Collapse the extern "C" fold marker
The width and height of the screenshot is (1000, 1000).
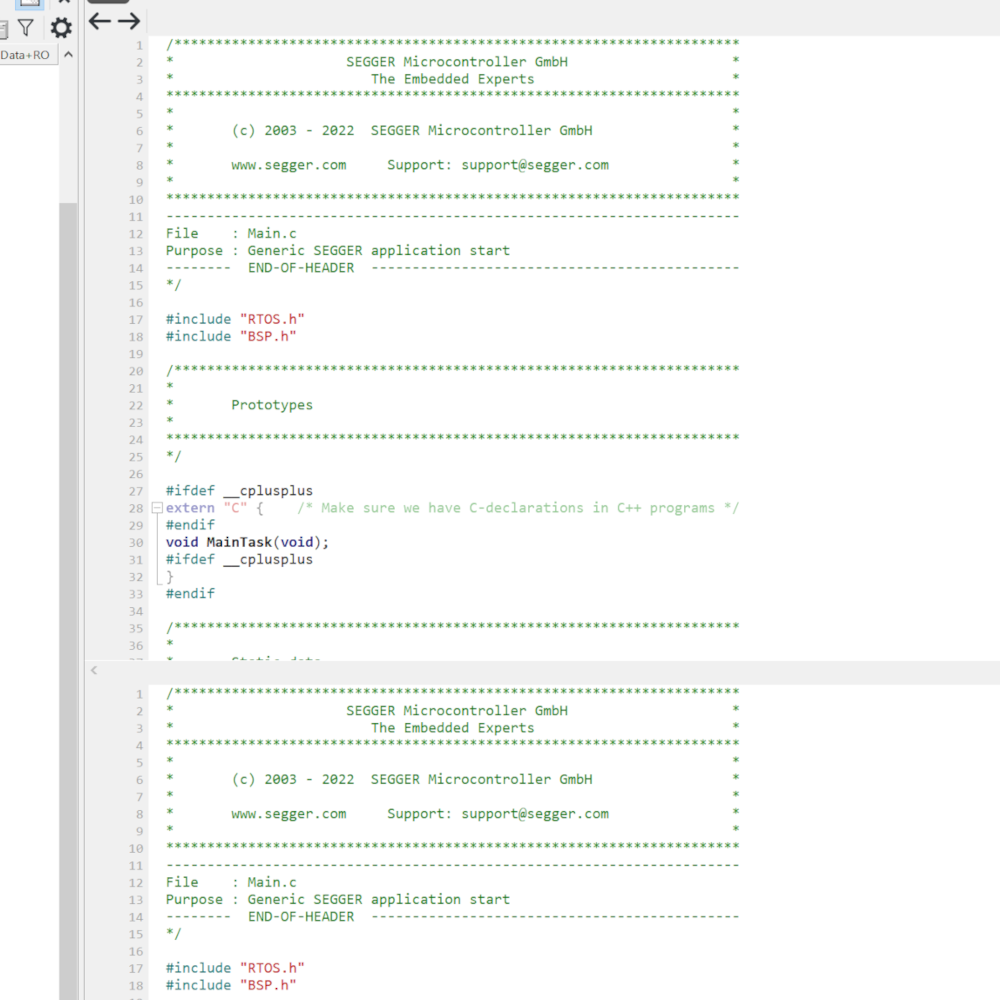pyautogui.click(x=156, y=508)
